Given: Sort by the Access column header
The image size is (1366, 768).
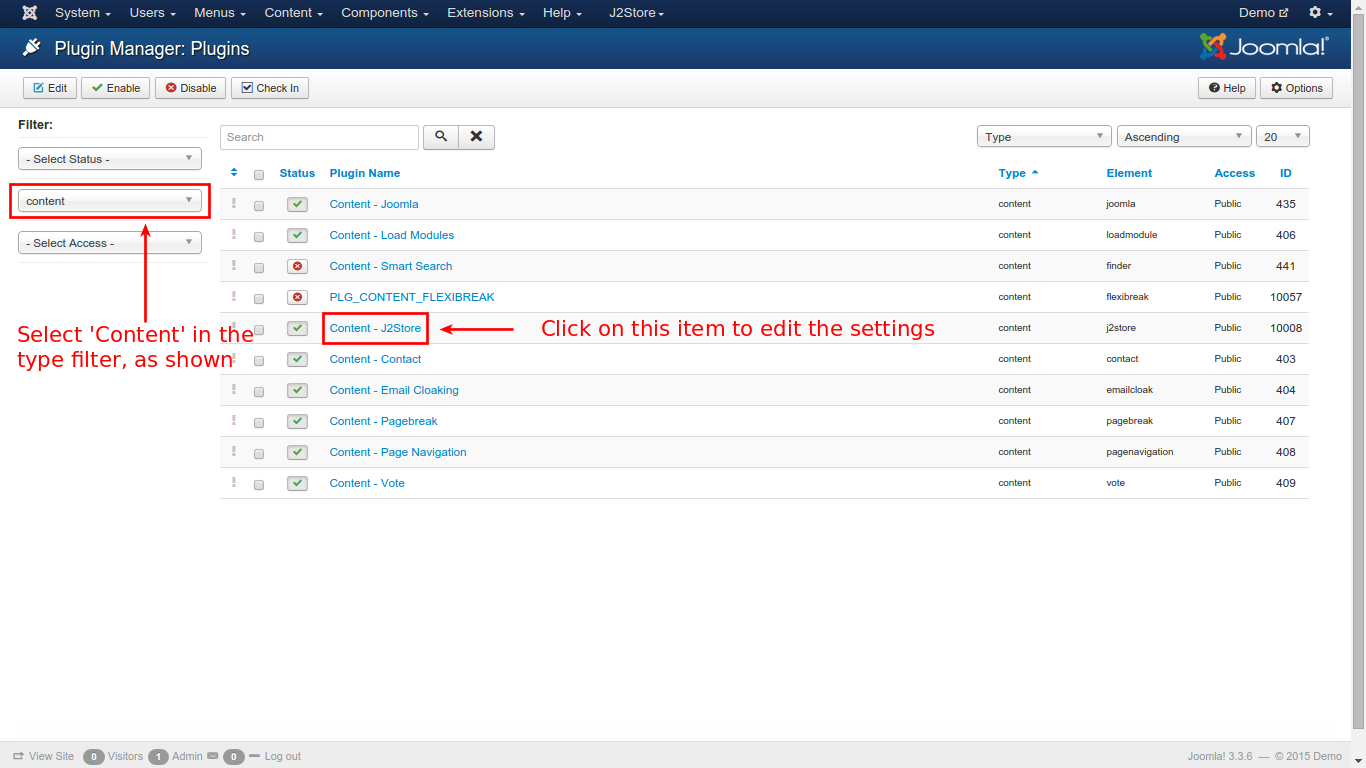Looking at the screenshot, I should click(1235, 173).
